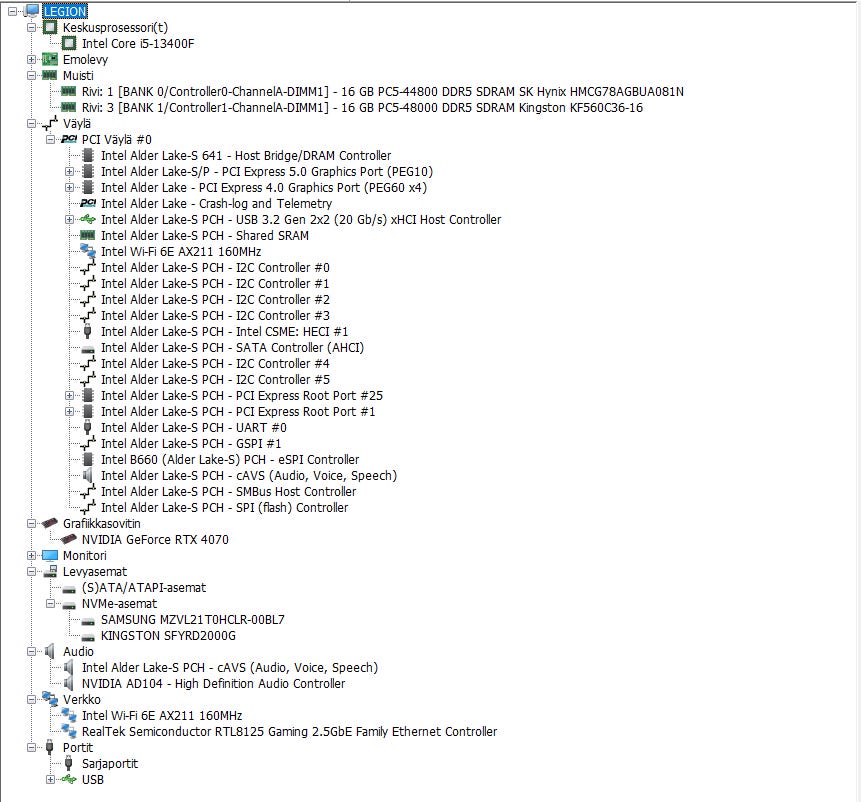Viewport: 861px width, 802px height.
Task: Collapse the Muisti node
Action: pos(31,75)
